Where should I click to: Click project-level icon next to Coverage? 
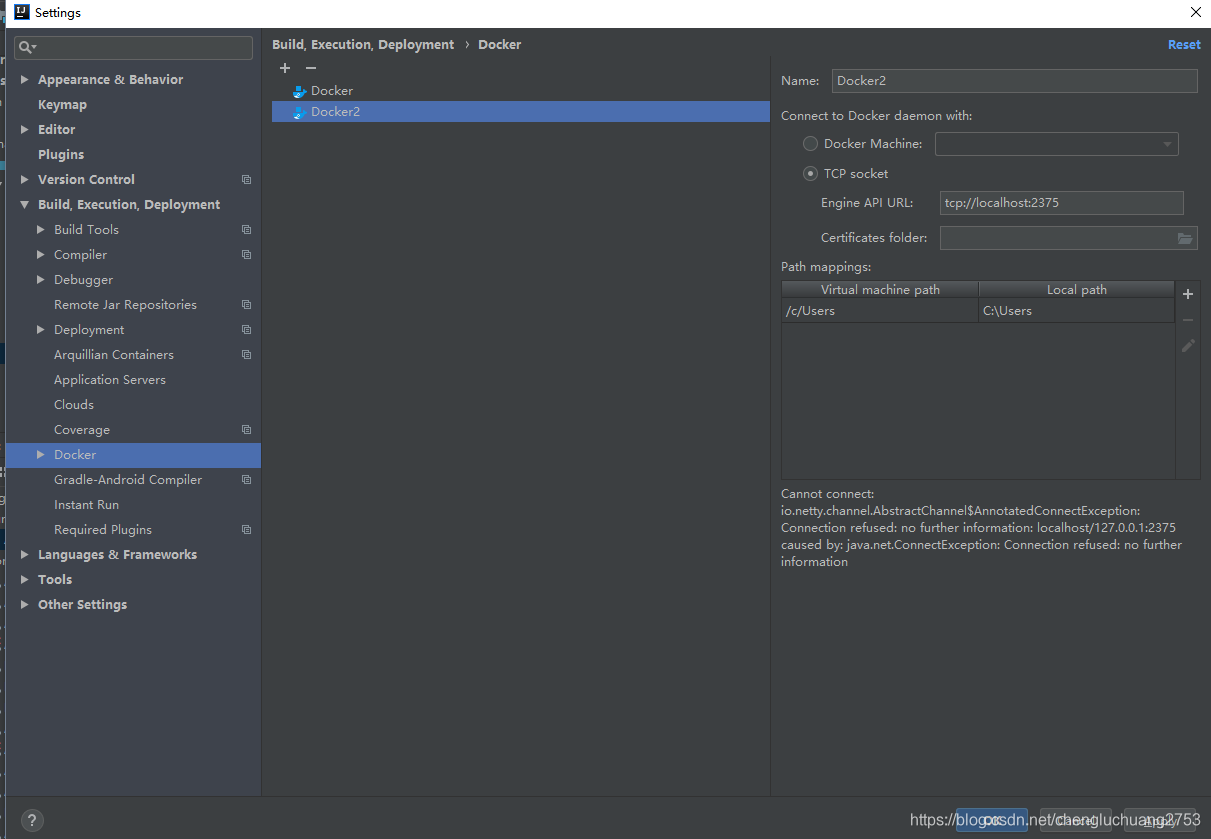pyautogui.click(x=247, y=430)
